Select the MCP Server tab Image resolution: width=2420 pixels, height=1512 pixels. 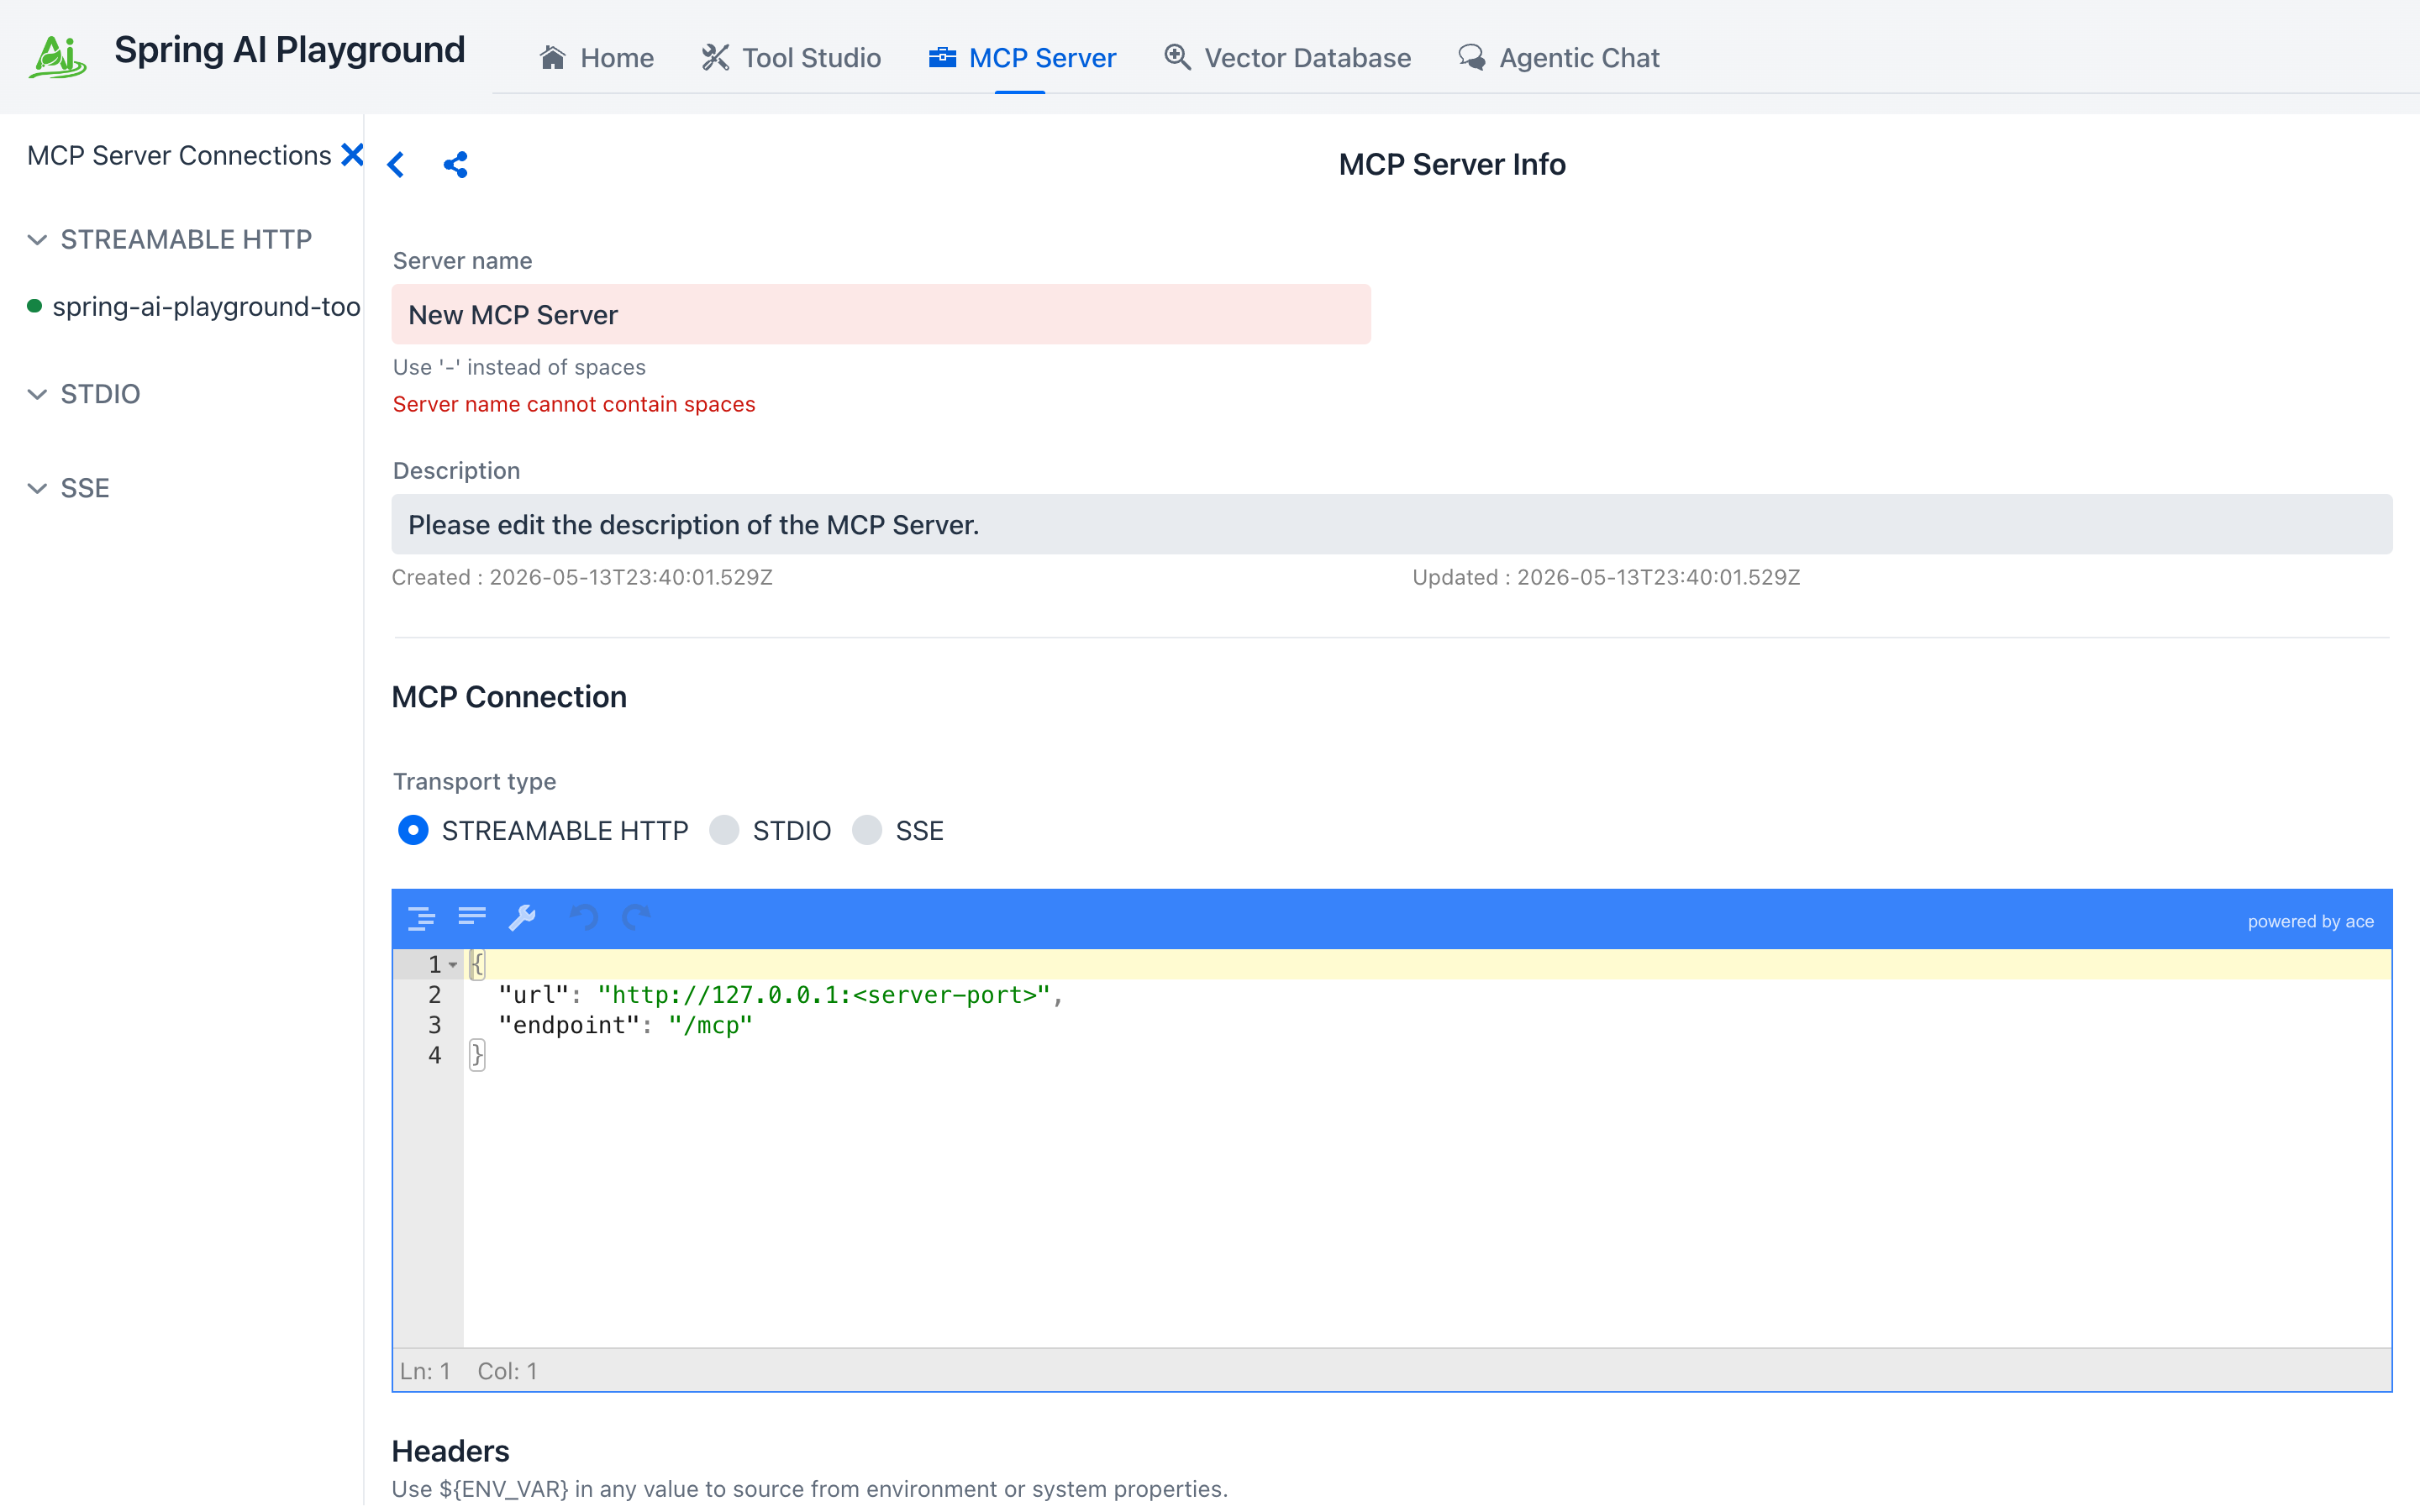pos(1022,58)
